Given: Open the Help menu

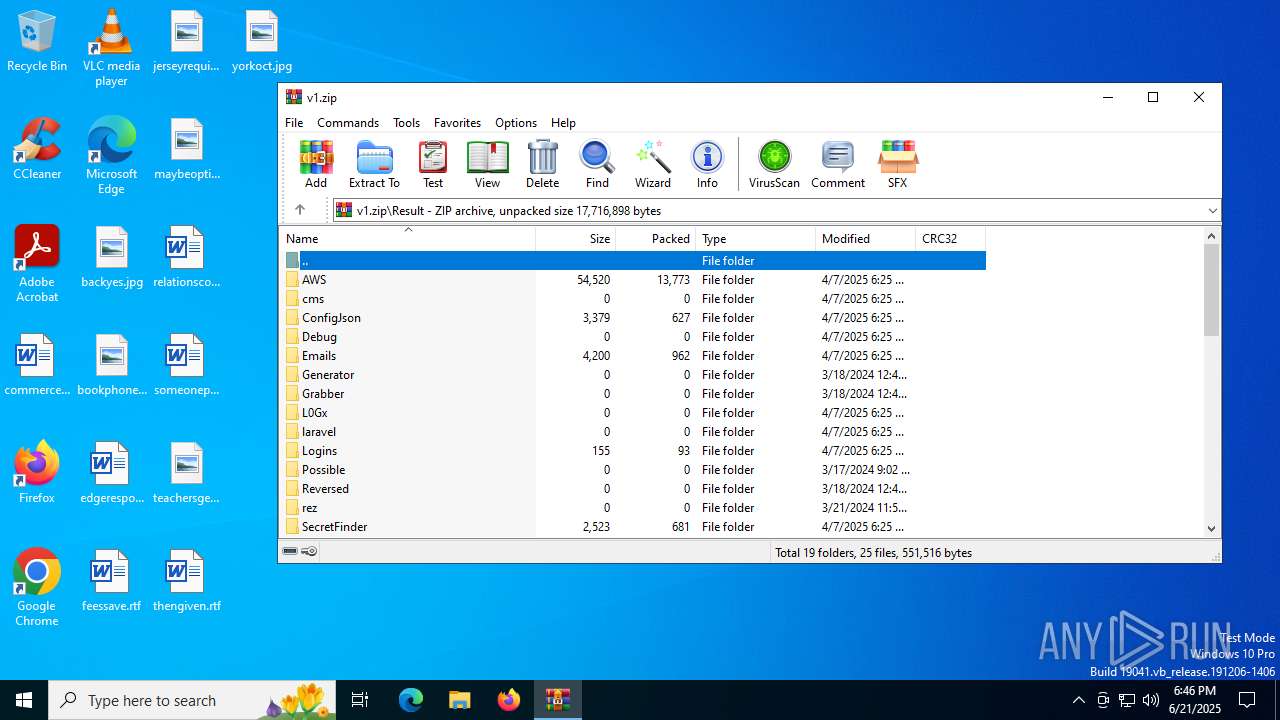Looking at the screenshot, I should [563, 122].
